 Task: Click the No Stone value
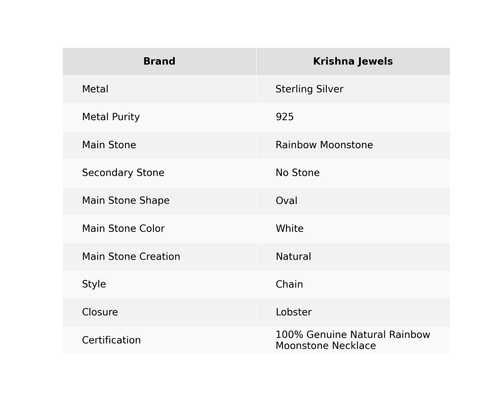[x=298, y=173]
